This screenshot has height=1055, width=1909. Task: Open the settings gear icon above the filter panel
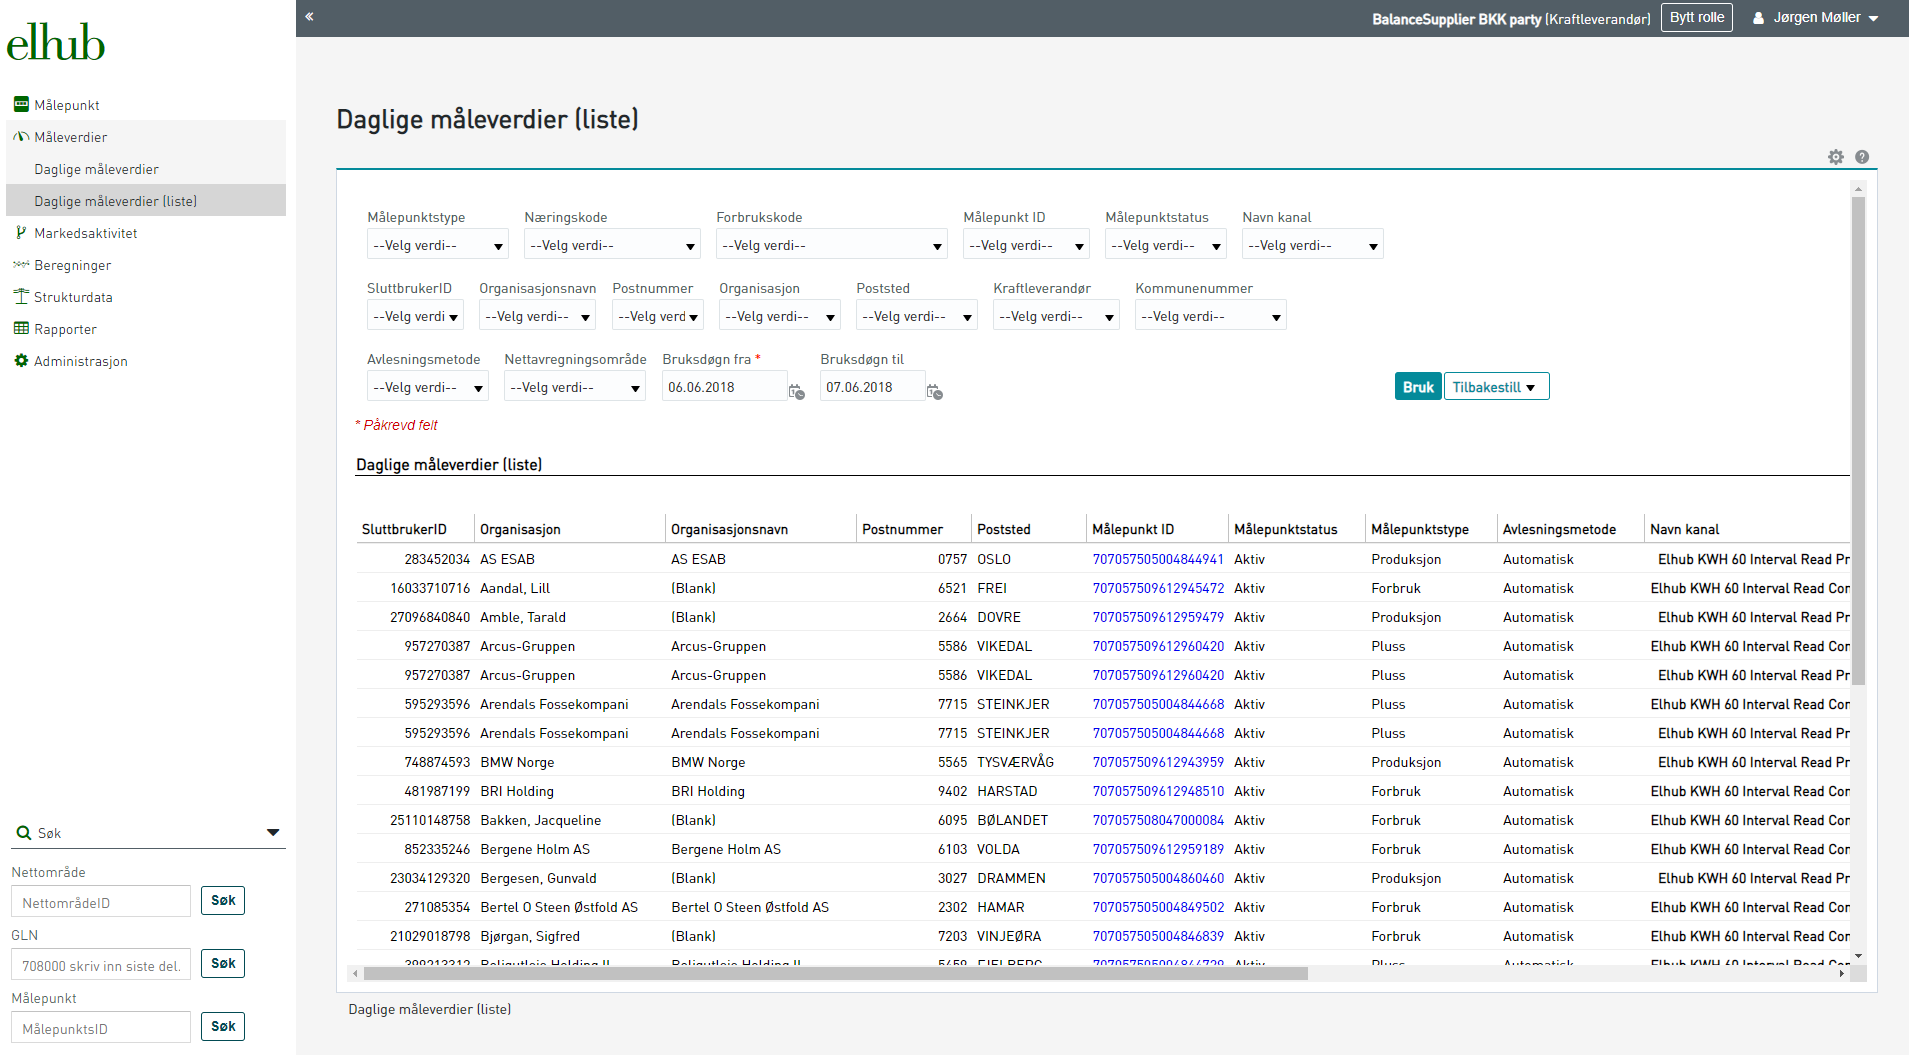[1836, 157]
